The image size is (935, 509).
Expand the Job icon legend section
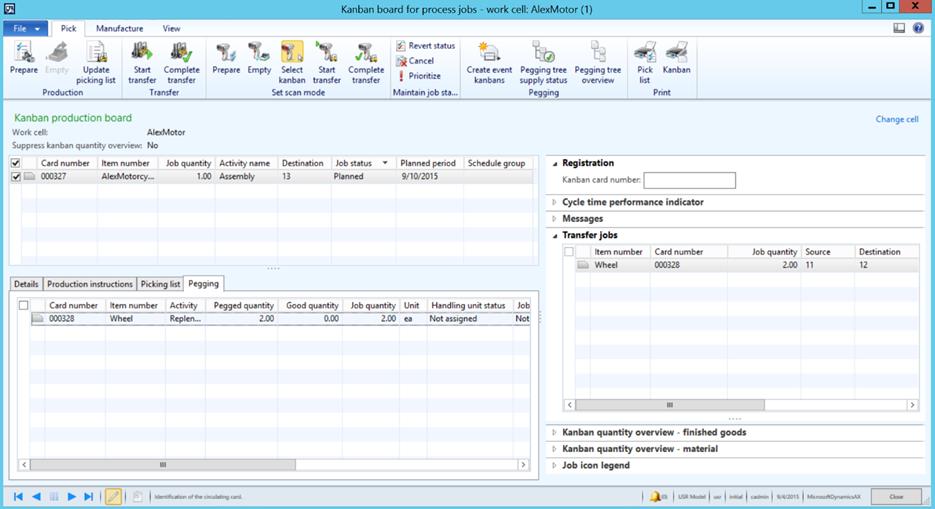click(555, 465)
